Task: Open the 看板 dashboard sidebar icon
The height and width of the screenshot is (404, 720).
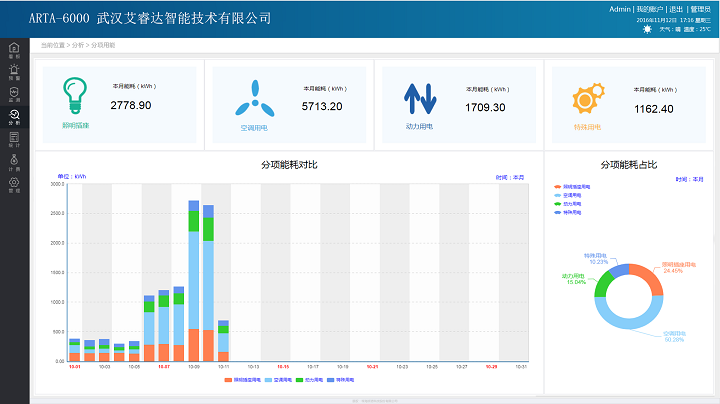Action: click(x=14, y=50)
